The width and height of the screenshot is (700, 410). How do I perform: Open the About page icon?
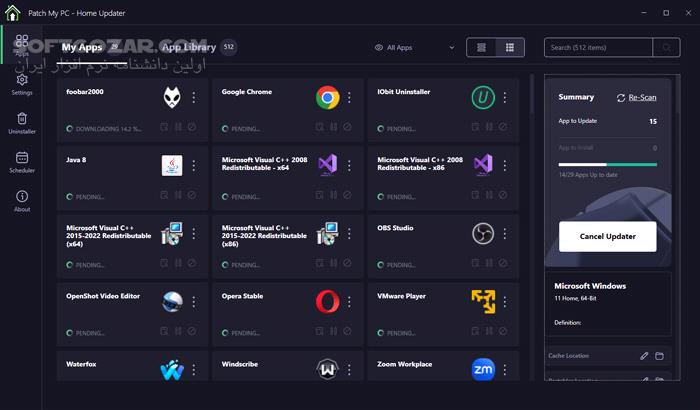tap(22, 200)
